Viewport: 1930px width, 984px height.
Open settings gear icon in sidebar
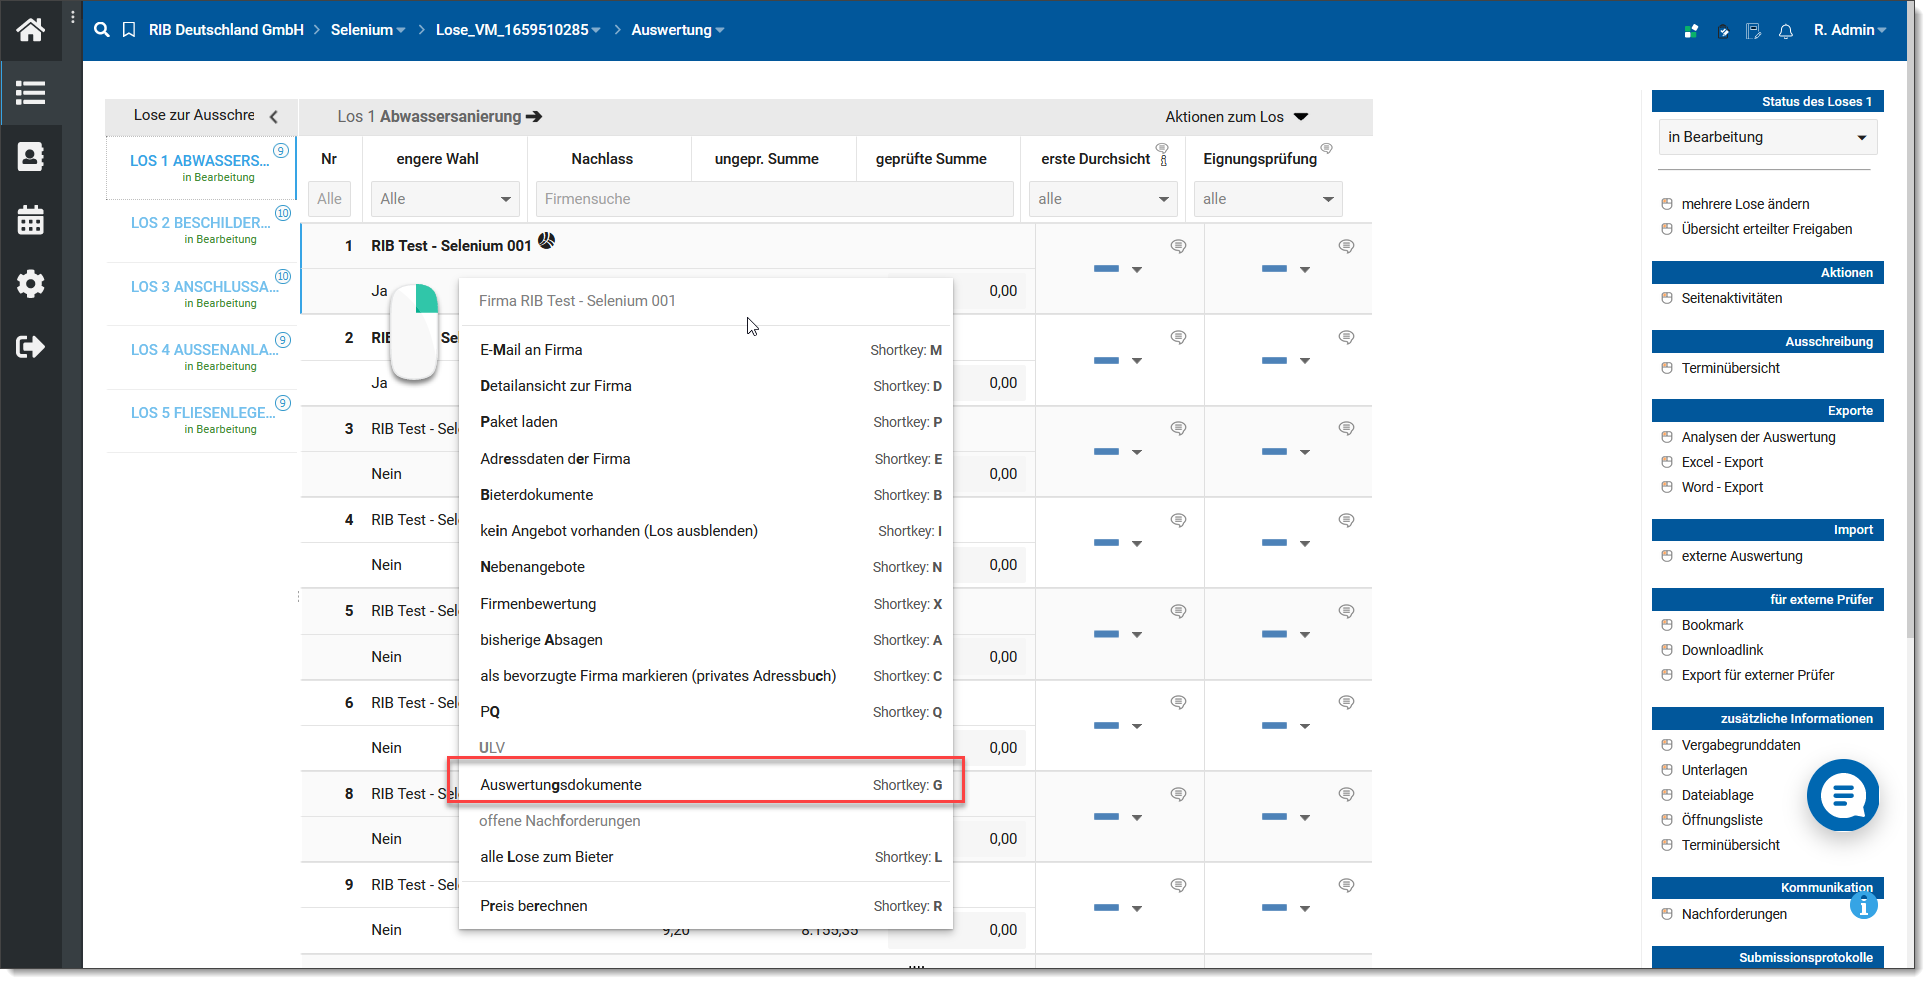pos(30,284)
